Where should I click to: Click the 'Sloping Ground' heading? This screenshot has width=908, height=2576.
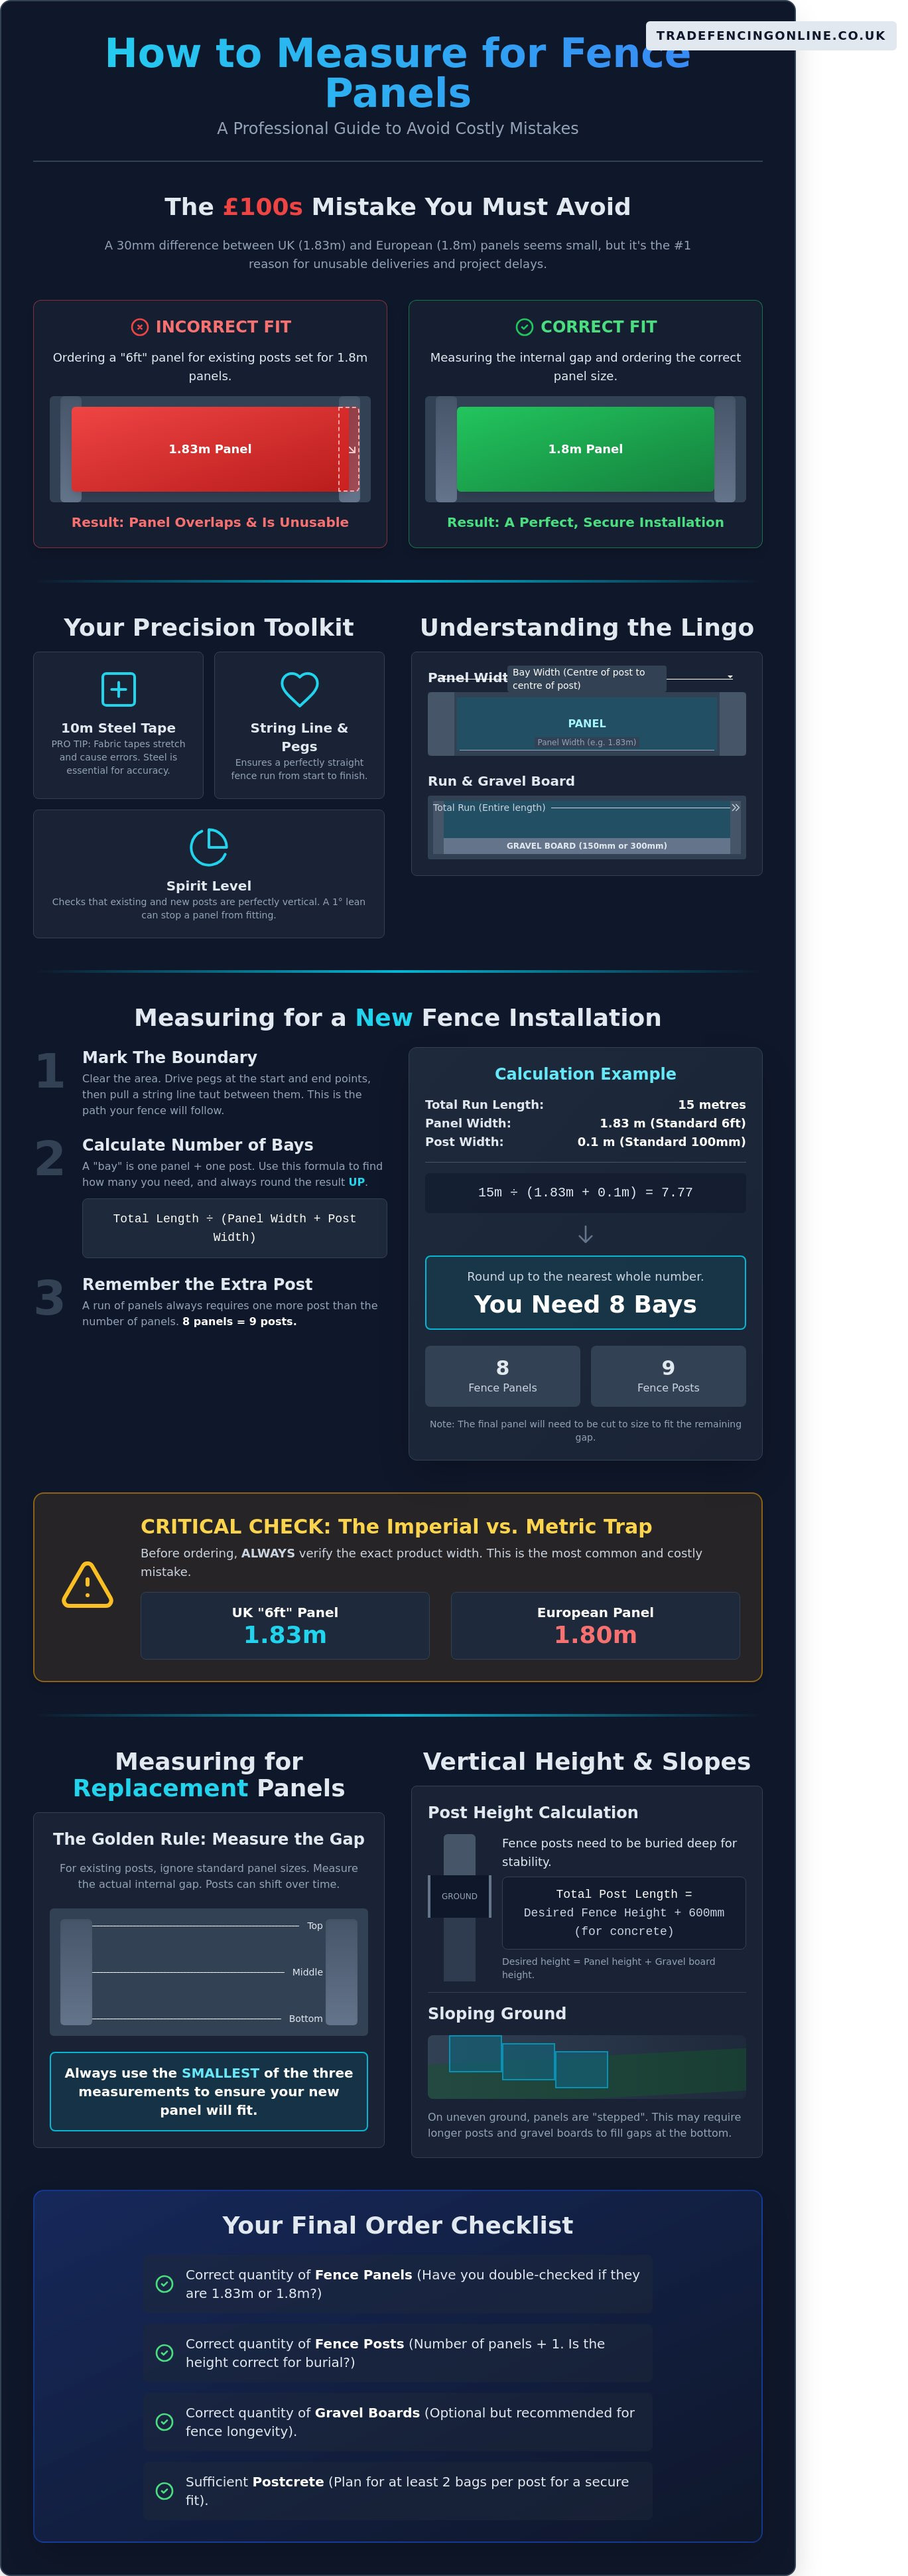click(497, 2014)
